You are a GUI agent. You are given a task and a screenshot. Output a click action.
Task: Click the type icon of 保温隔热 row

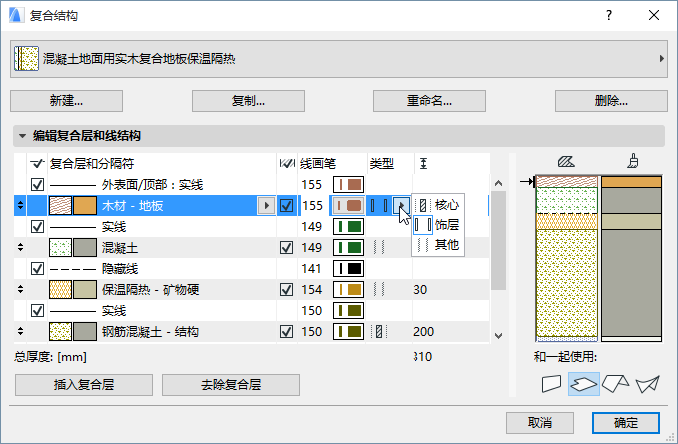379,289
